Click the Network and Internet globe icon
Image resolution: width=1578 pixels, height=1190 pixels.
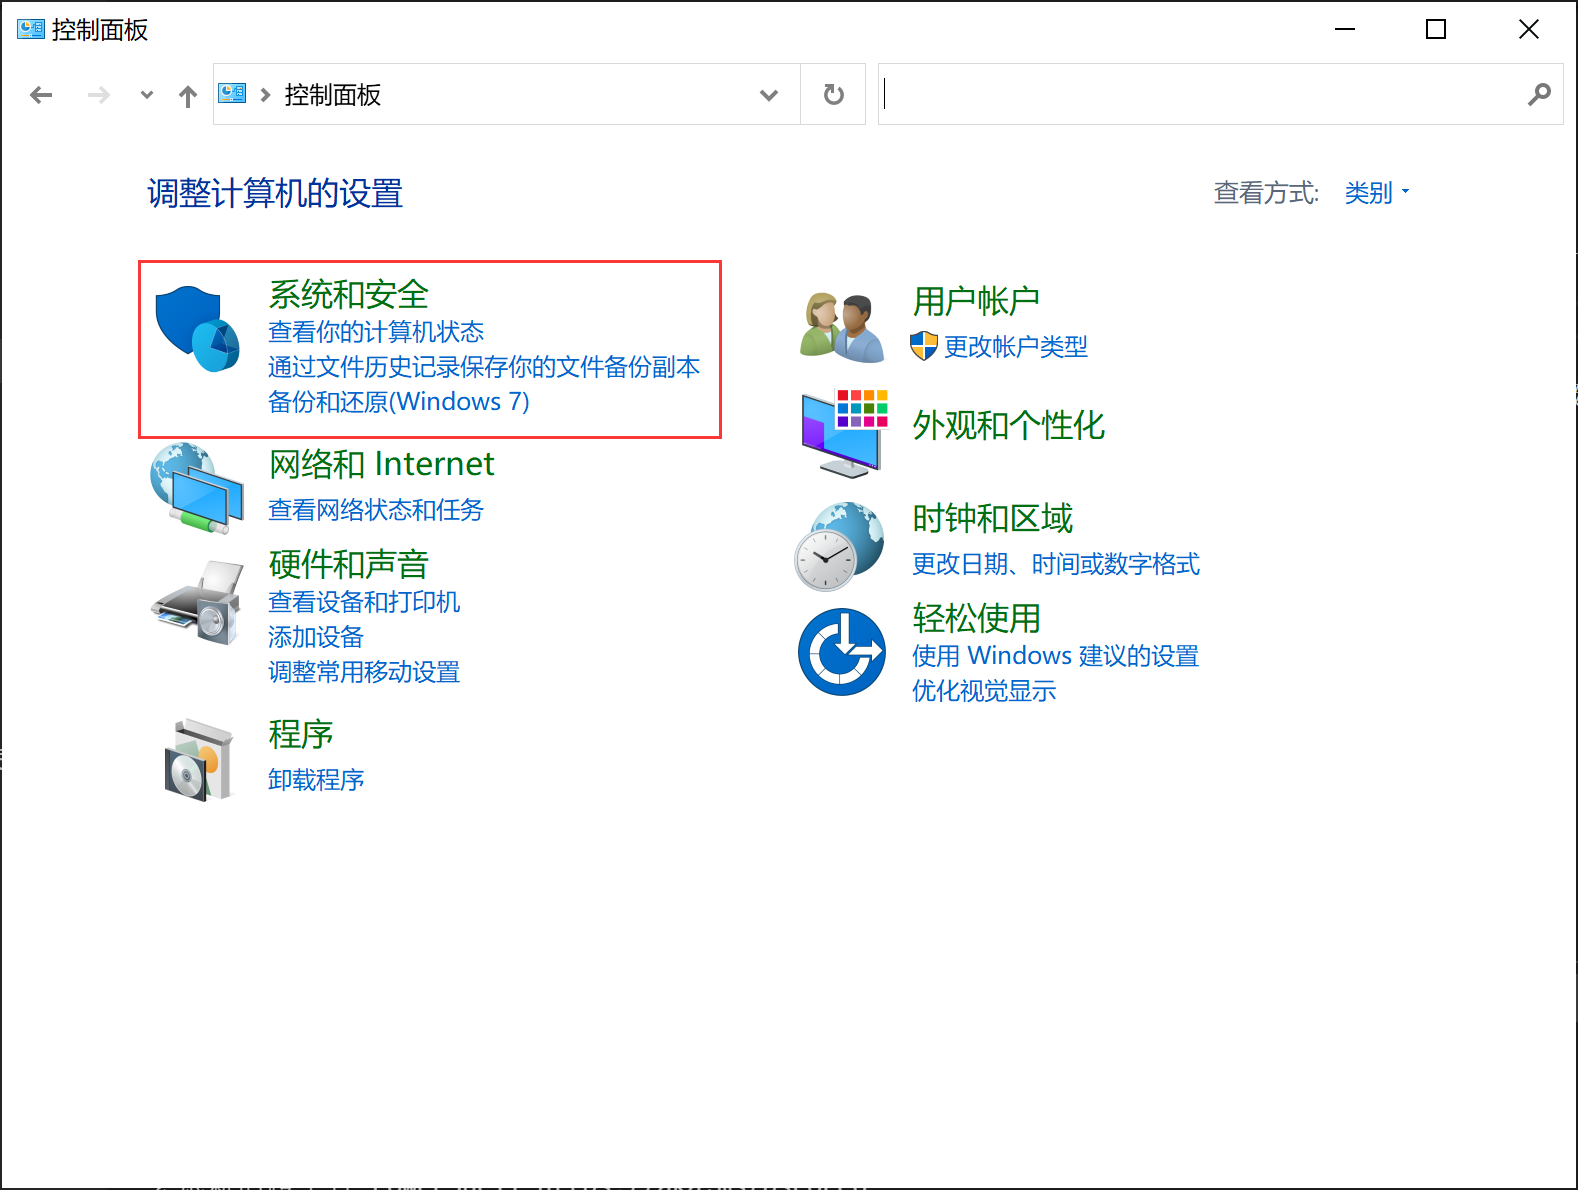[x=197, y=488]
